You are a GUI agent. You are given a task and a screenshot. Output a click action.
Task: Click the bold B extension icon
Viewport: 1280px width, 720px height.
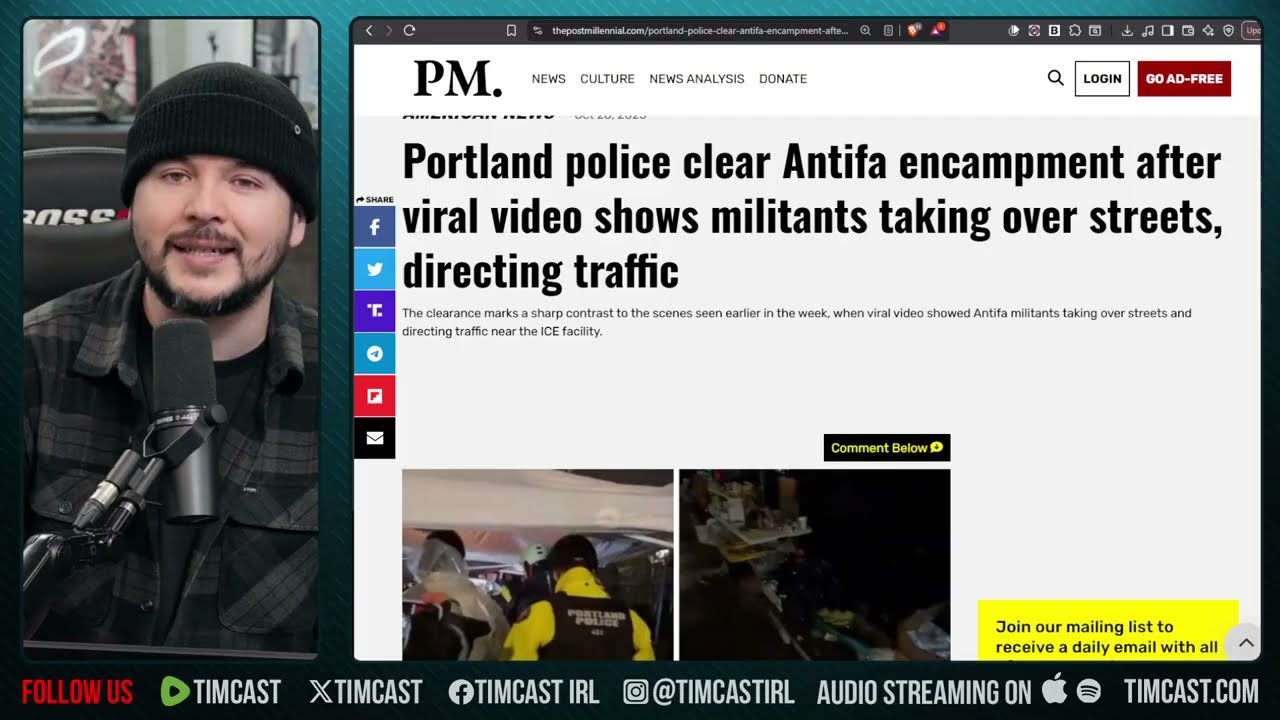pos(1054,31)
